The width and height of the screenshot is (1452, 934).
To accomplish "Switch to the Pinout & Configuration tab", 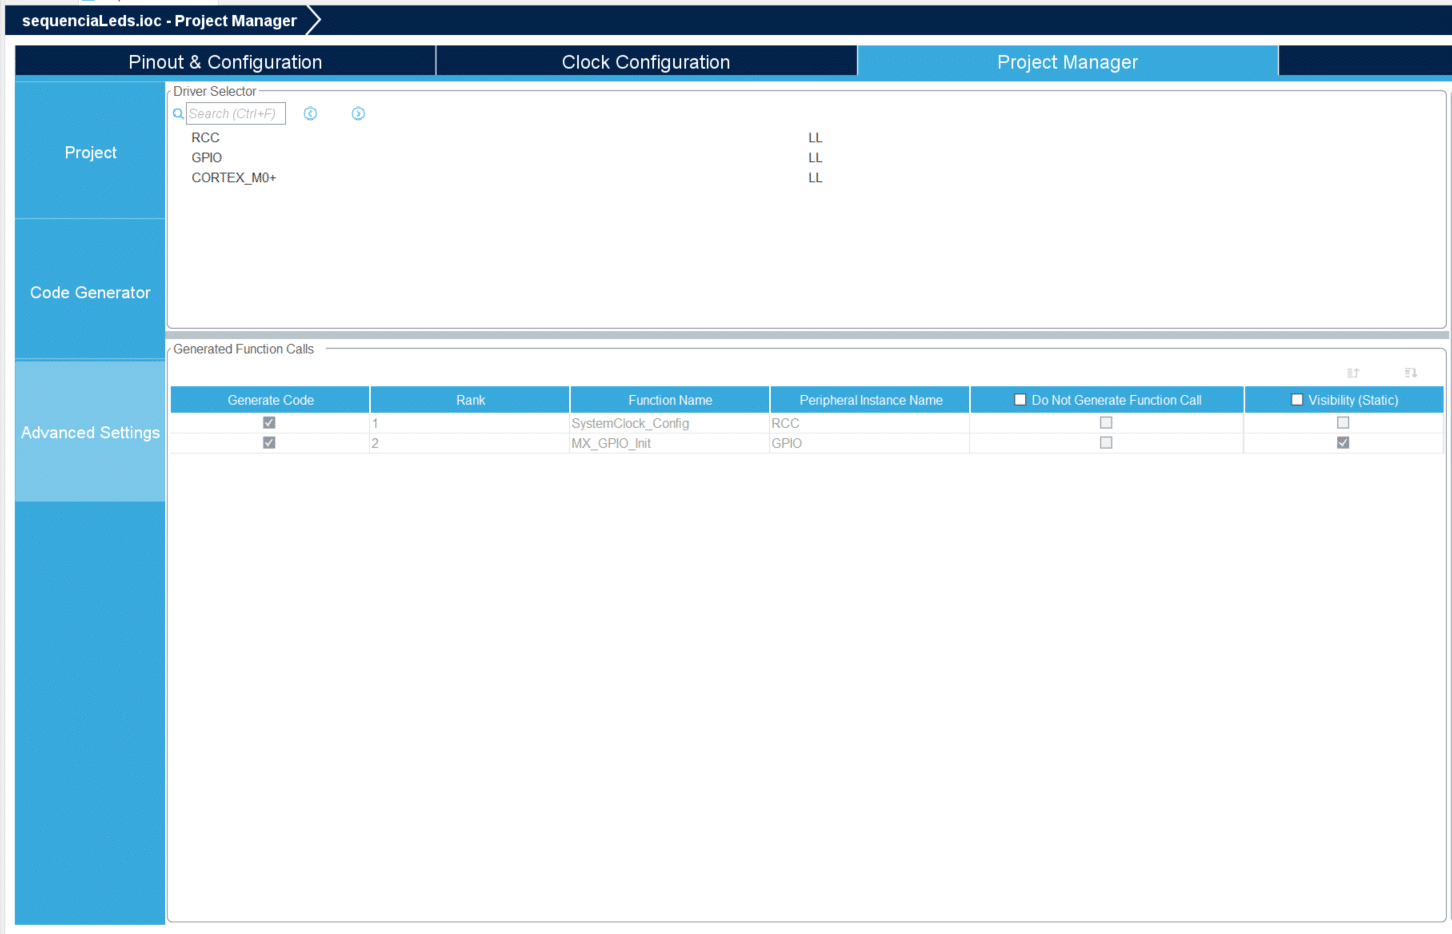I will click(x=225, y=62).
